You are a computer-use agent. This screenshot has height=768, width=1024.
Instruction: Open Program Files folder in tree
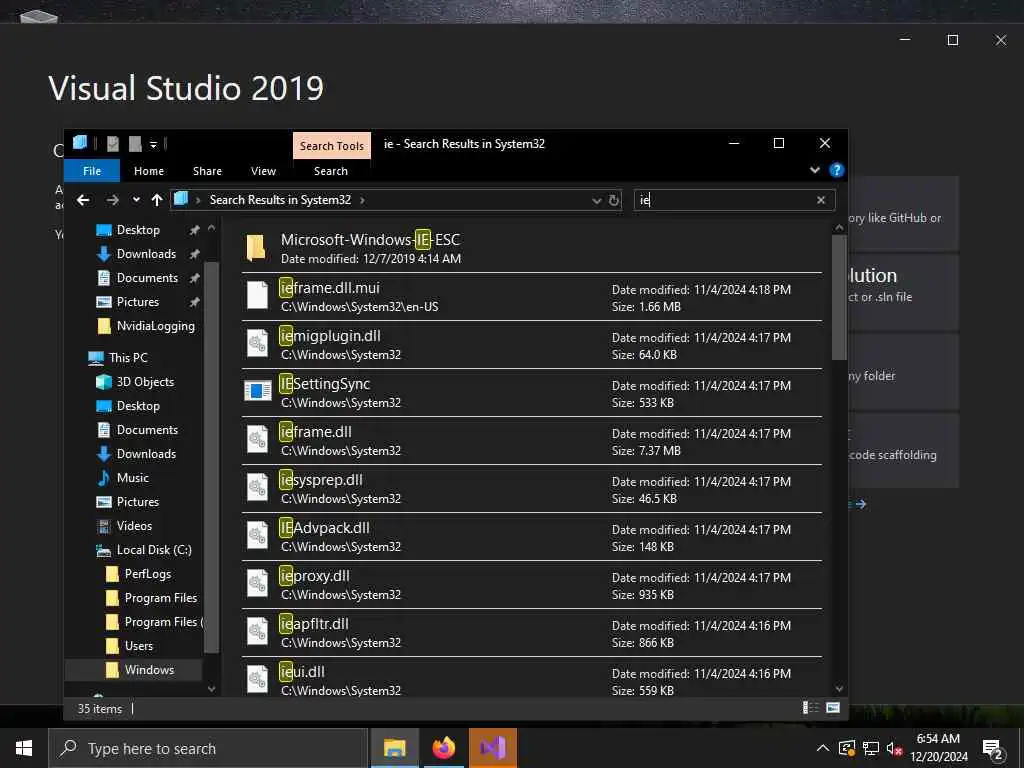161,598
